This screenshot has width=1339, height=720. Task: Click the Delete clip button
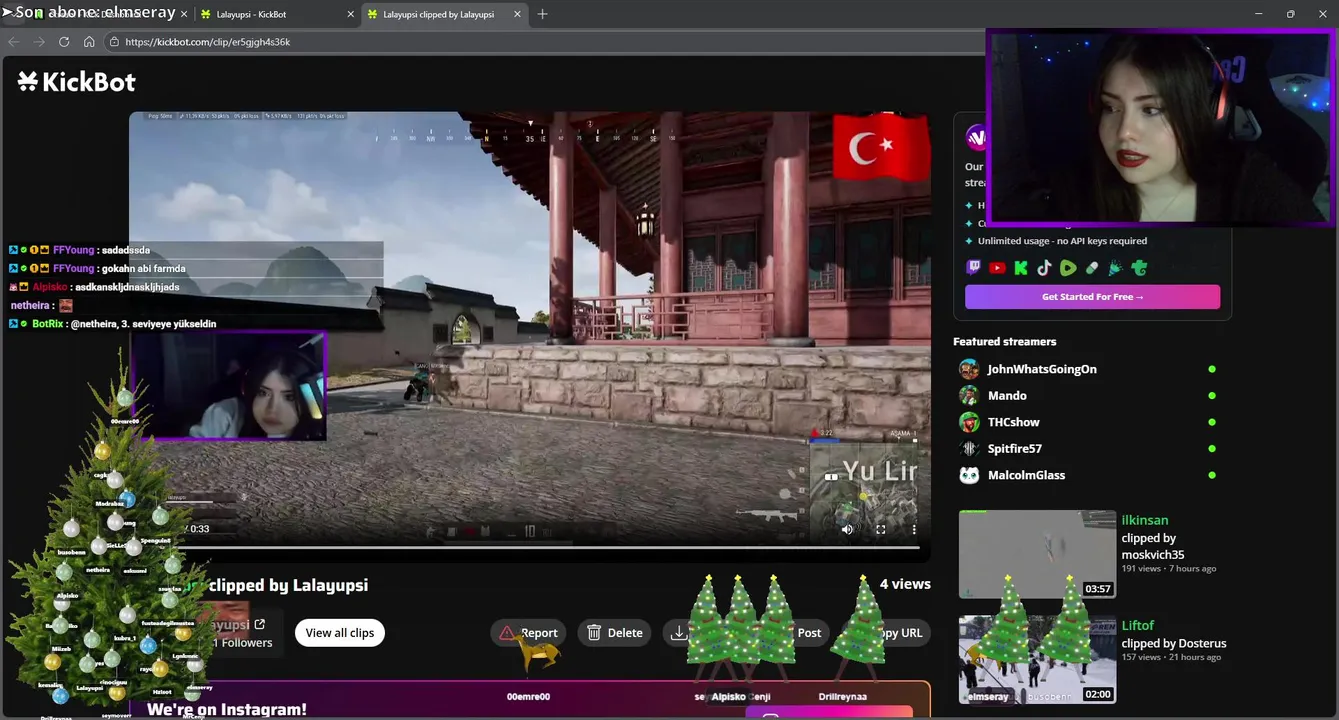[614, 633]
